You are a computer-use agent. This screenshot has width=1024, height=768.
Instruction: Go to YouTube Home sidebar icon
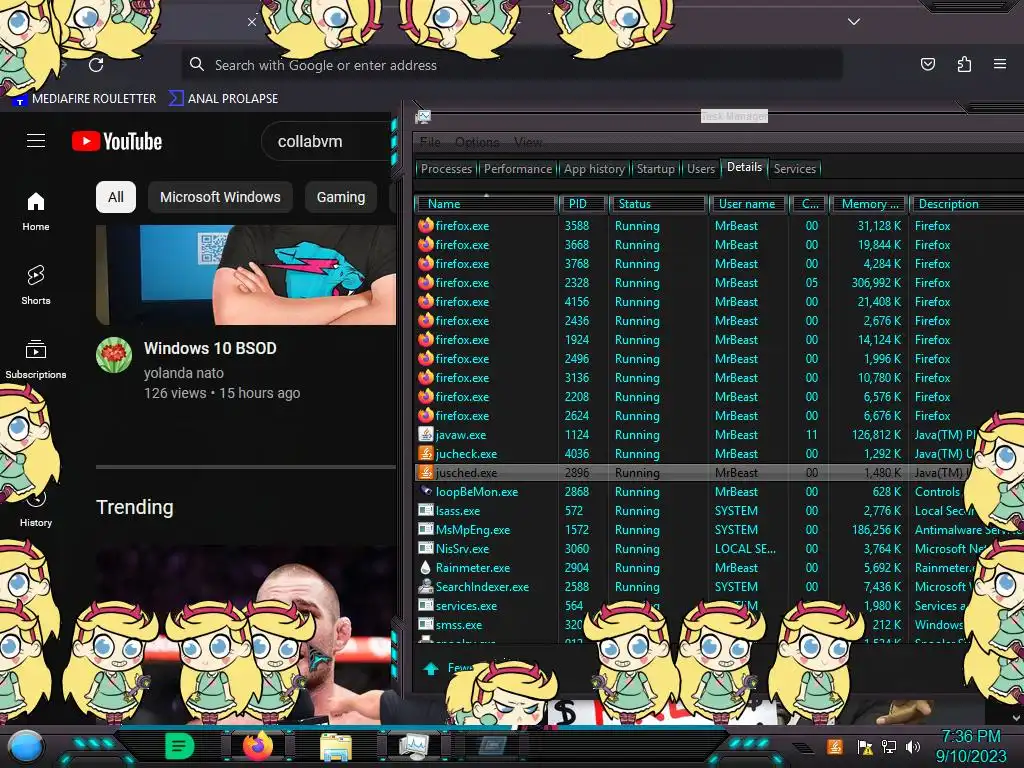coord(36,212)
